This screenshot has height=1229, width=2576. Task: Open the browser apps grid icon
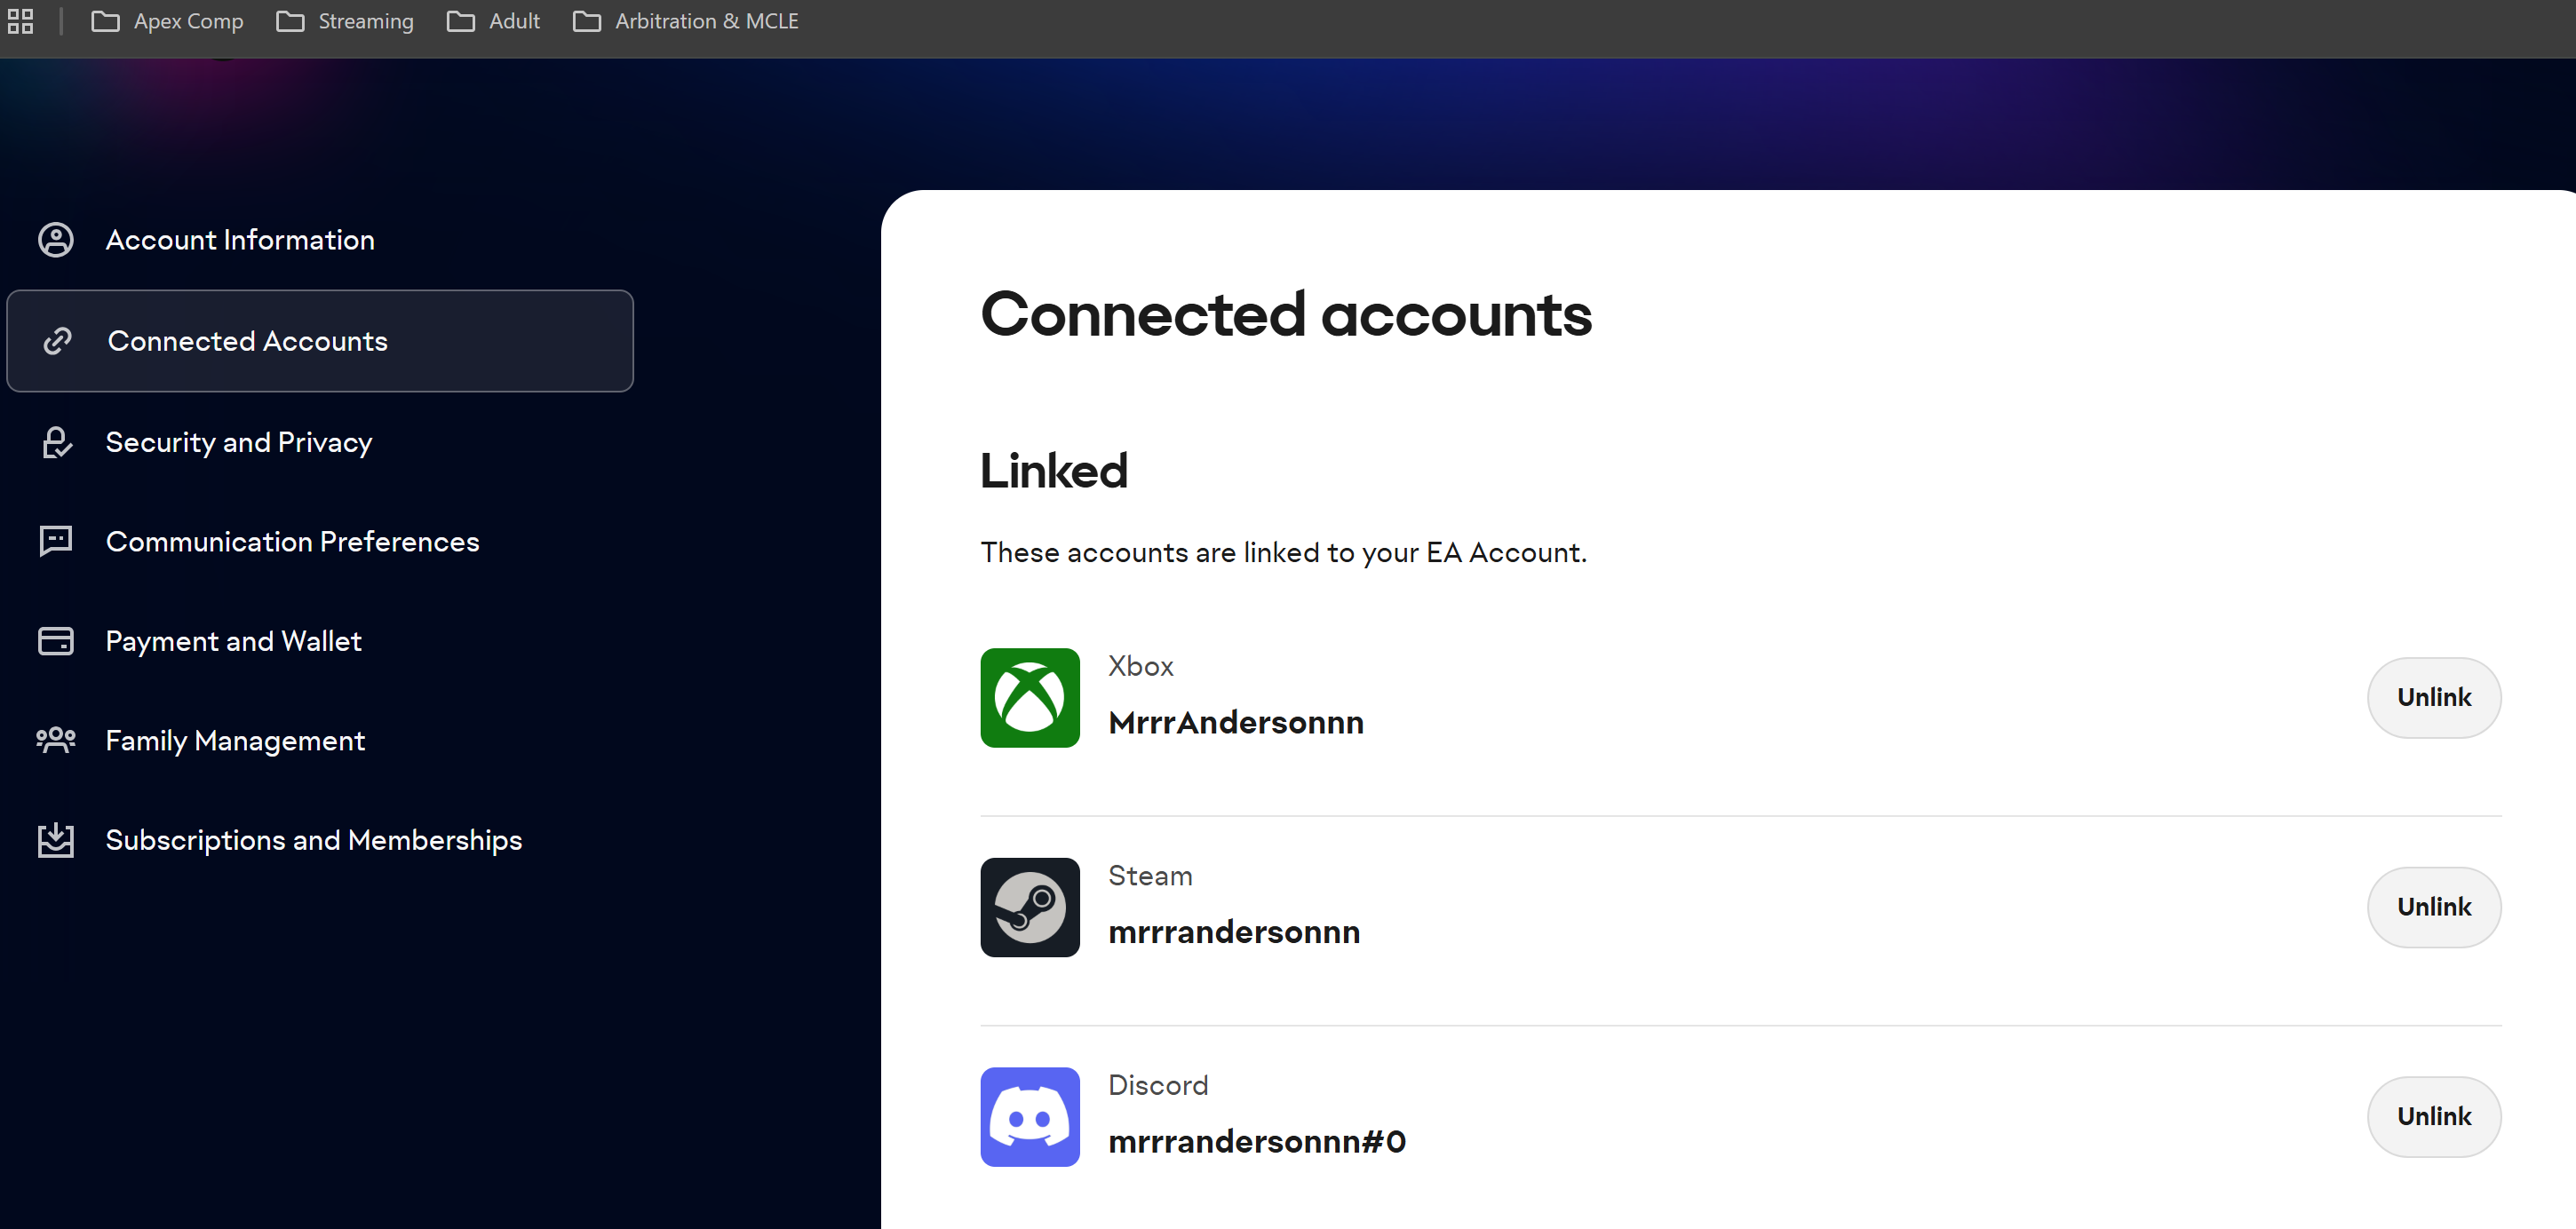(x=20, y=21)
